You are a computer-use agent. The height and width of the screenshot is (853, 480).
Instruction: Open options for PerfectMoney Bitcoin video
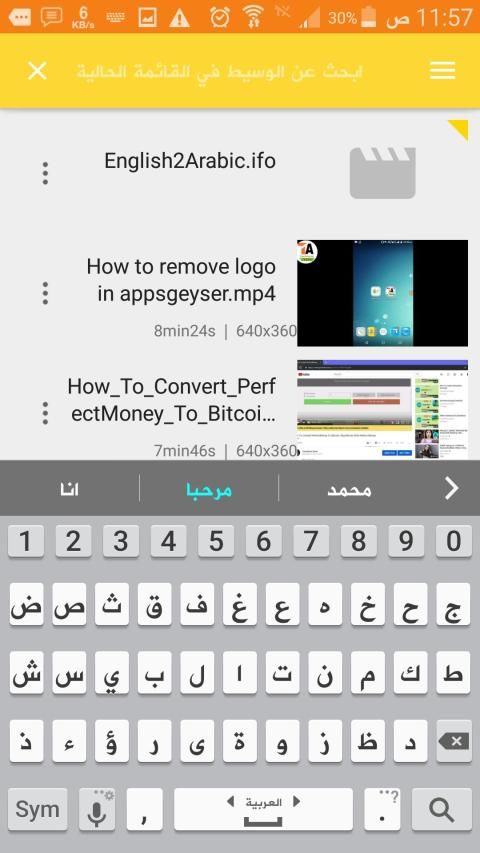tap(45, 413)
